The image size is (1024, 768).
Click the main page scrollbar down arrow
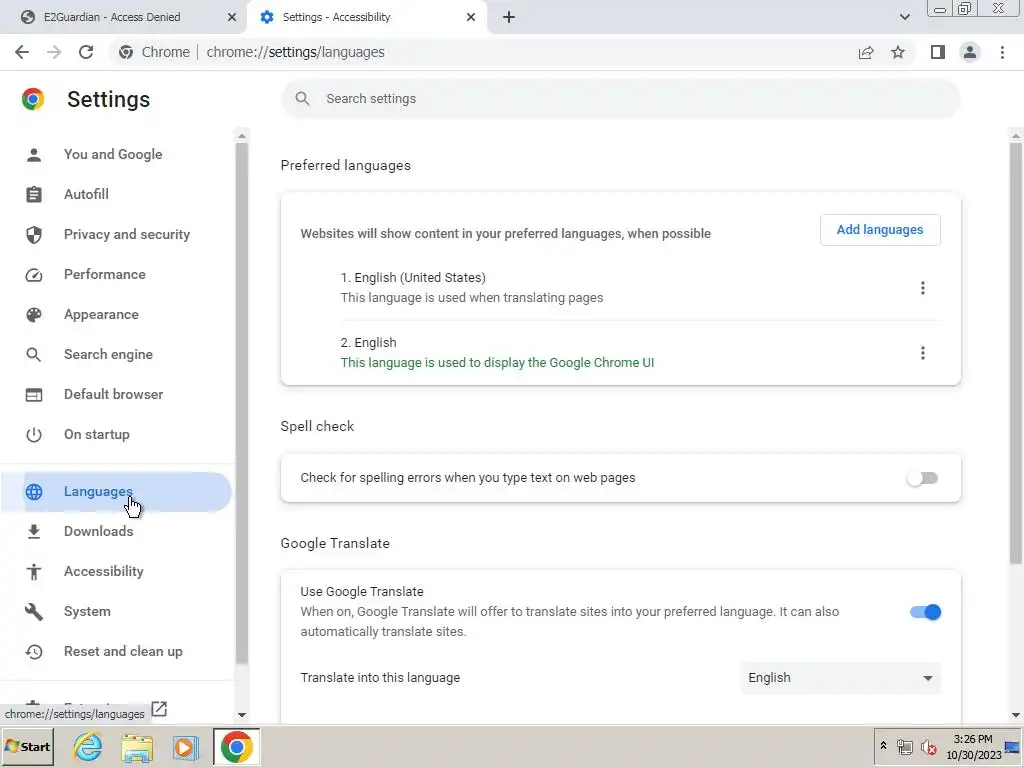pyautogui.click(x=1016, y=715)
